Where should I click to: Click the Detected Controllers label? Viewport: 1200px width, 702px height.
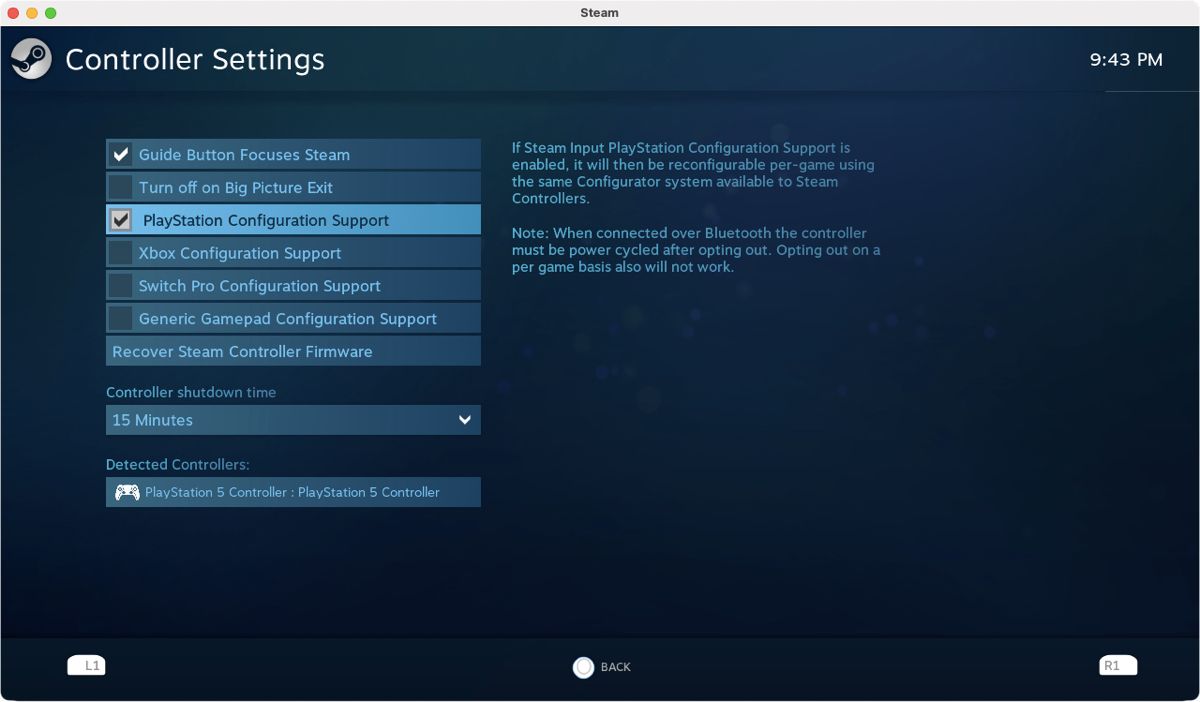pyautogui.click(x=178, y=465)
